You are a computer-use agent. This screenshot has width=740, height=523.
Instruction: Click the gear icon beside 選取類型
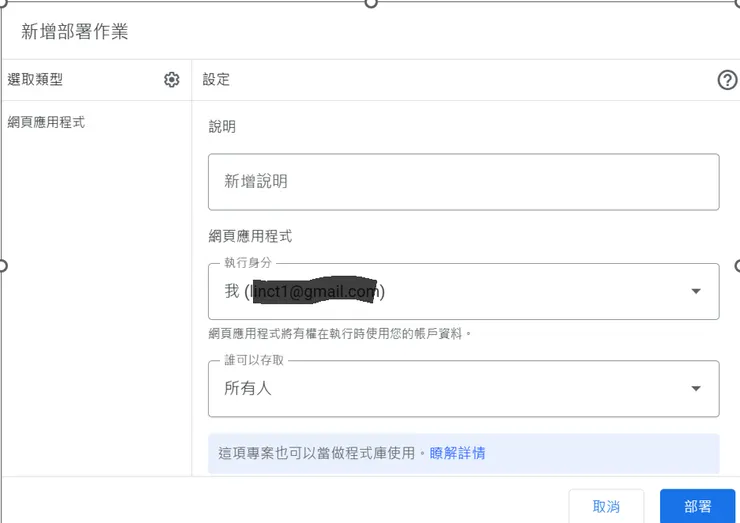(x=172, y=80)
